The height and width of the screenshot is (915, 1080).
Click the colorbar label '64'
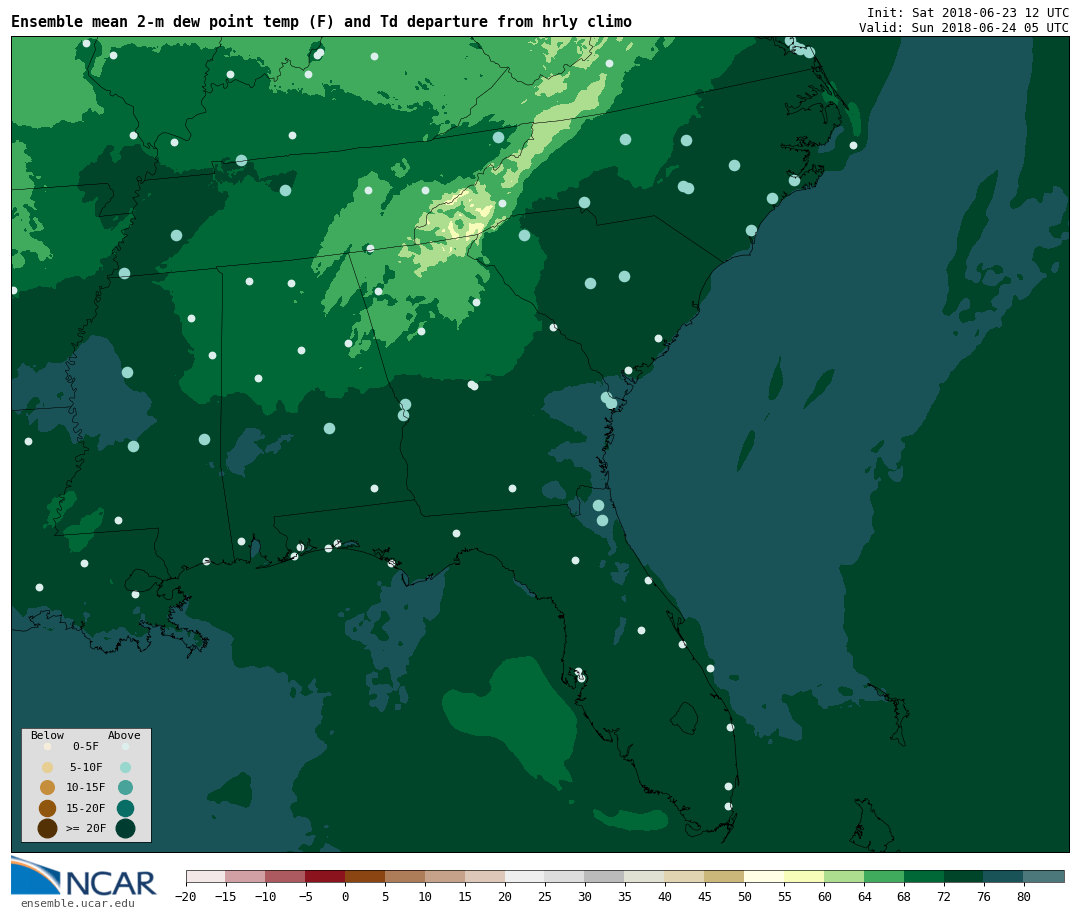tap(864, 896)
